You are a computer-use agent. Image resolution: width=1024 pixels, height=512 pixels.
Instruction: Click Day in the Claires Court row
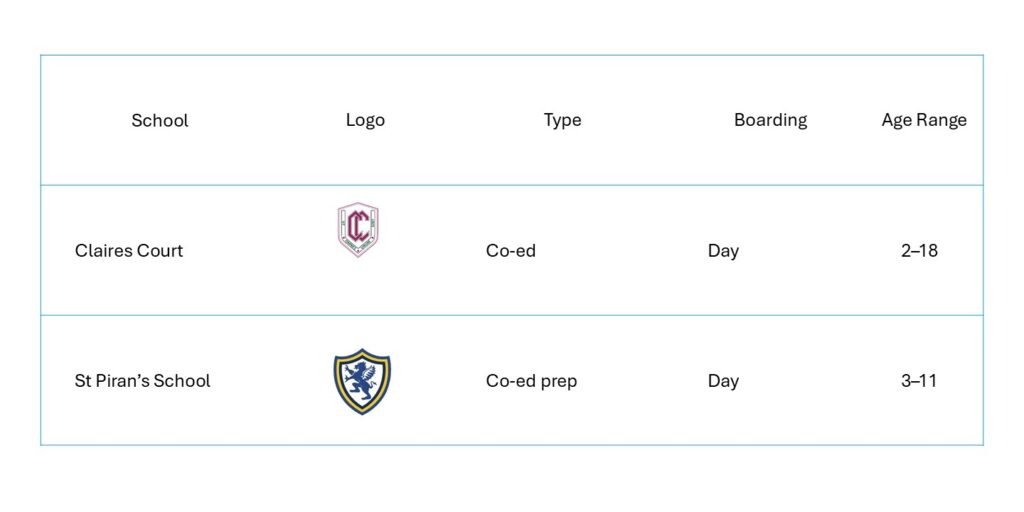coord(723,251)
